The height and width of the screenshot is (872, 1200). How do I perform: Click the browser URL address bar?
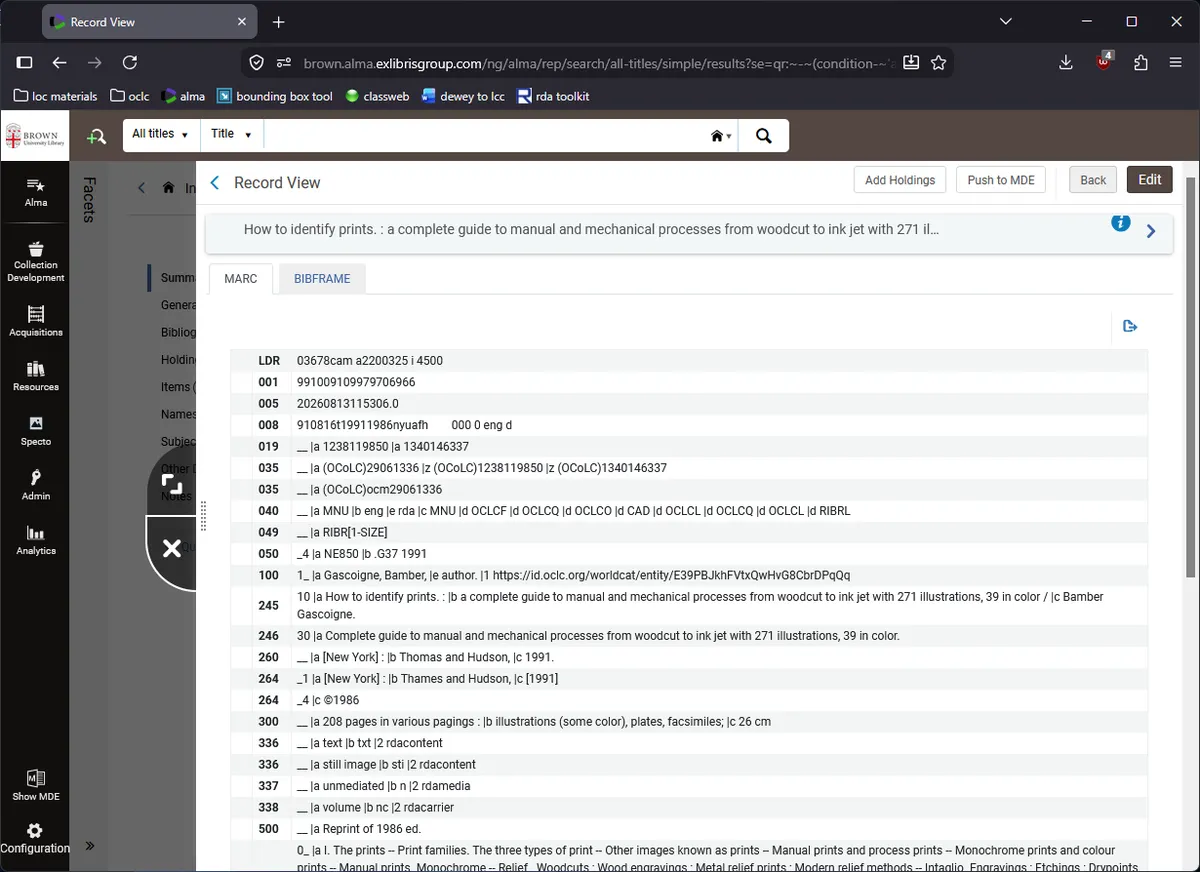tap(598, 63)
